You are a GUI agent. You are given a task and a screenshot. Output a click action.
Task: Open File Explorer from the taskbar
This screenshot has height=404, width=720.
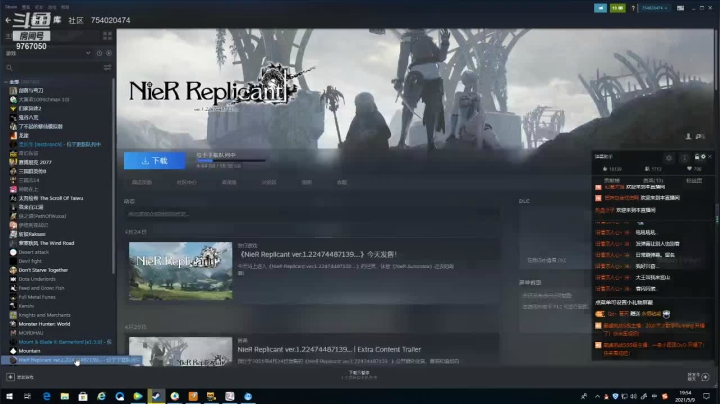coord(65,396)
